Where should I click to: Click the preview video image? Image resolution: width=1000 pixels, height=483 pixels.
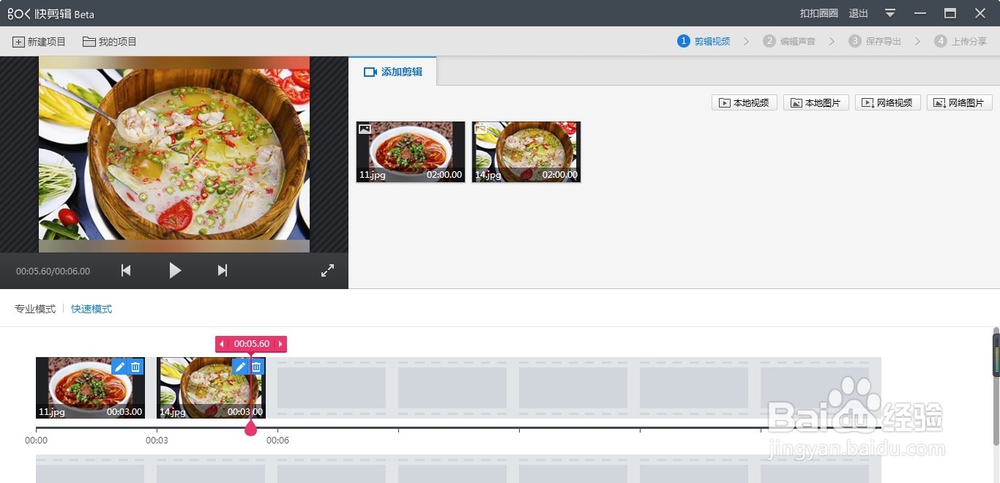tap(174, 154)
